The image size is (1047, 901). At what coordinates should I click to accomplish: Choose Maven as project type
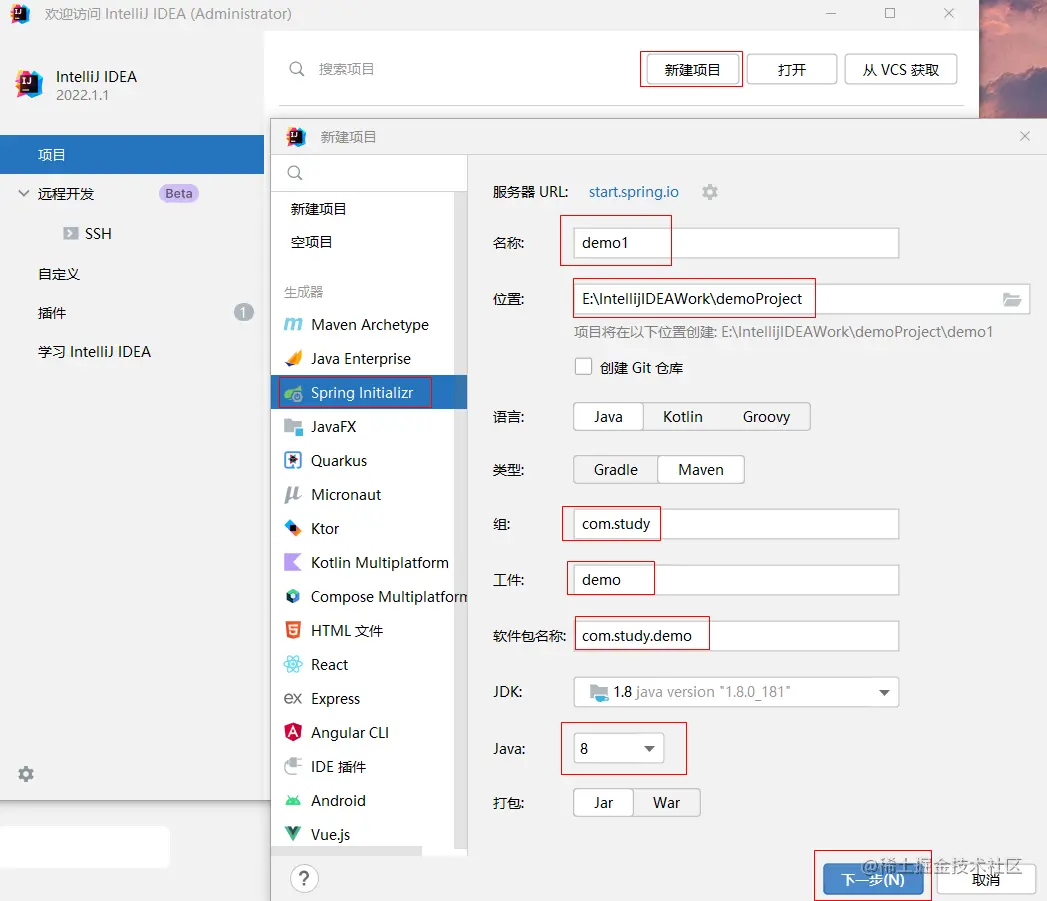coord(700,470)
